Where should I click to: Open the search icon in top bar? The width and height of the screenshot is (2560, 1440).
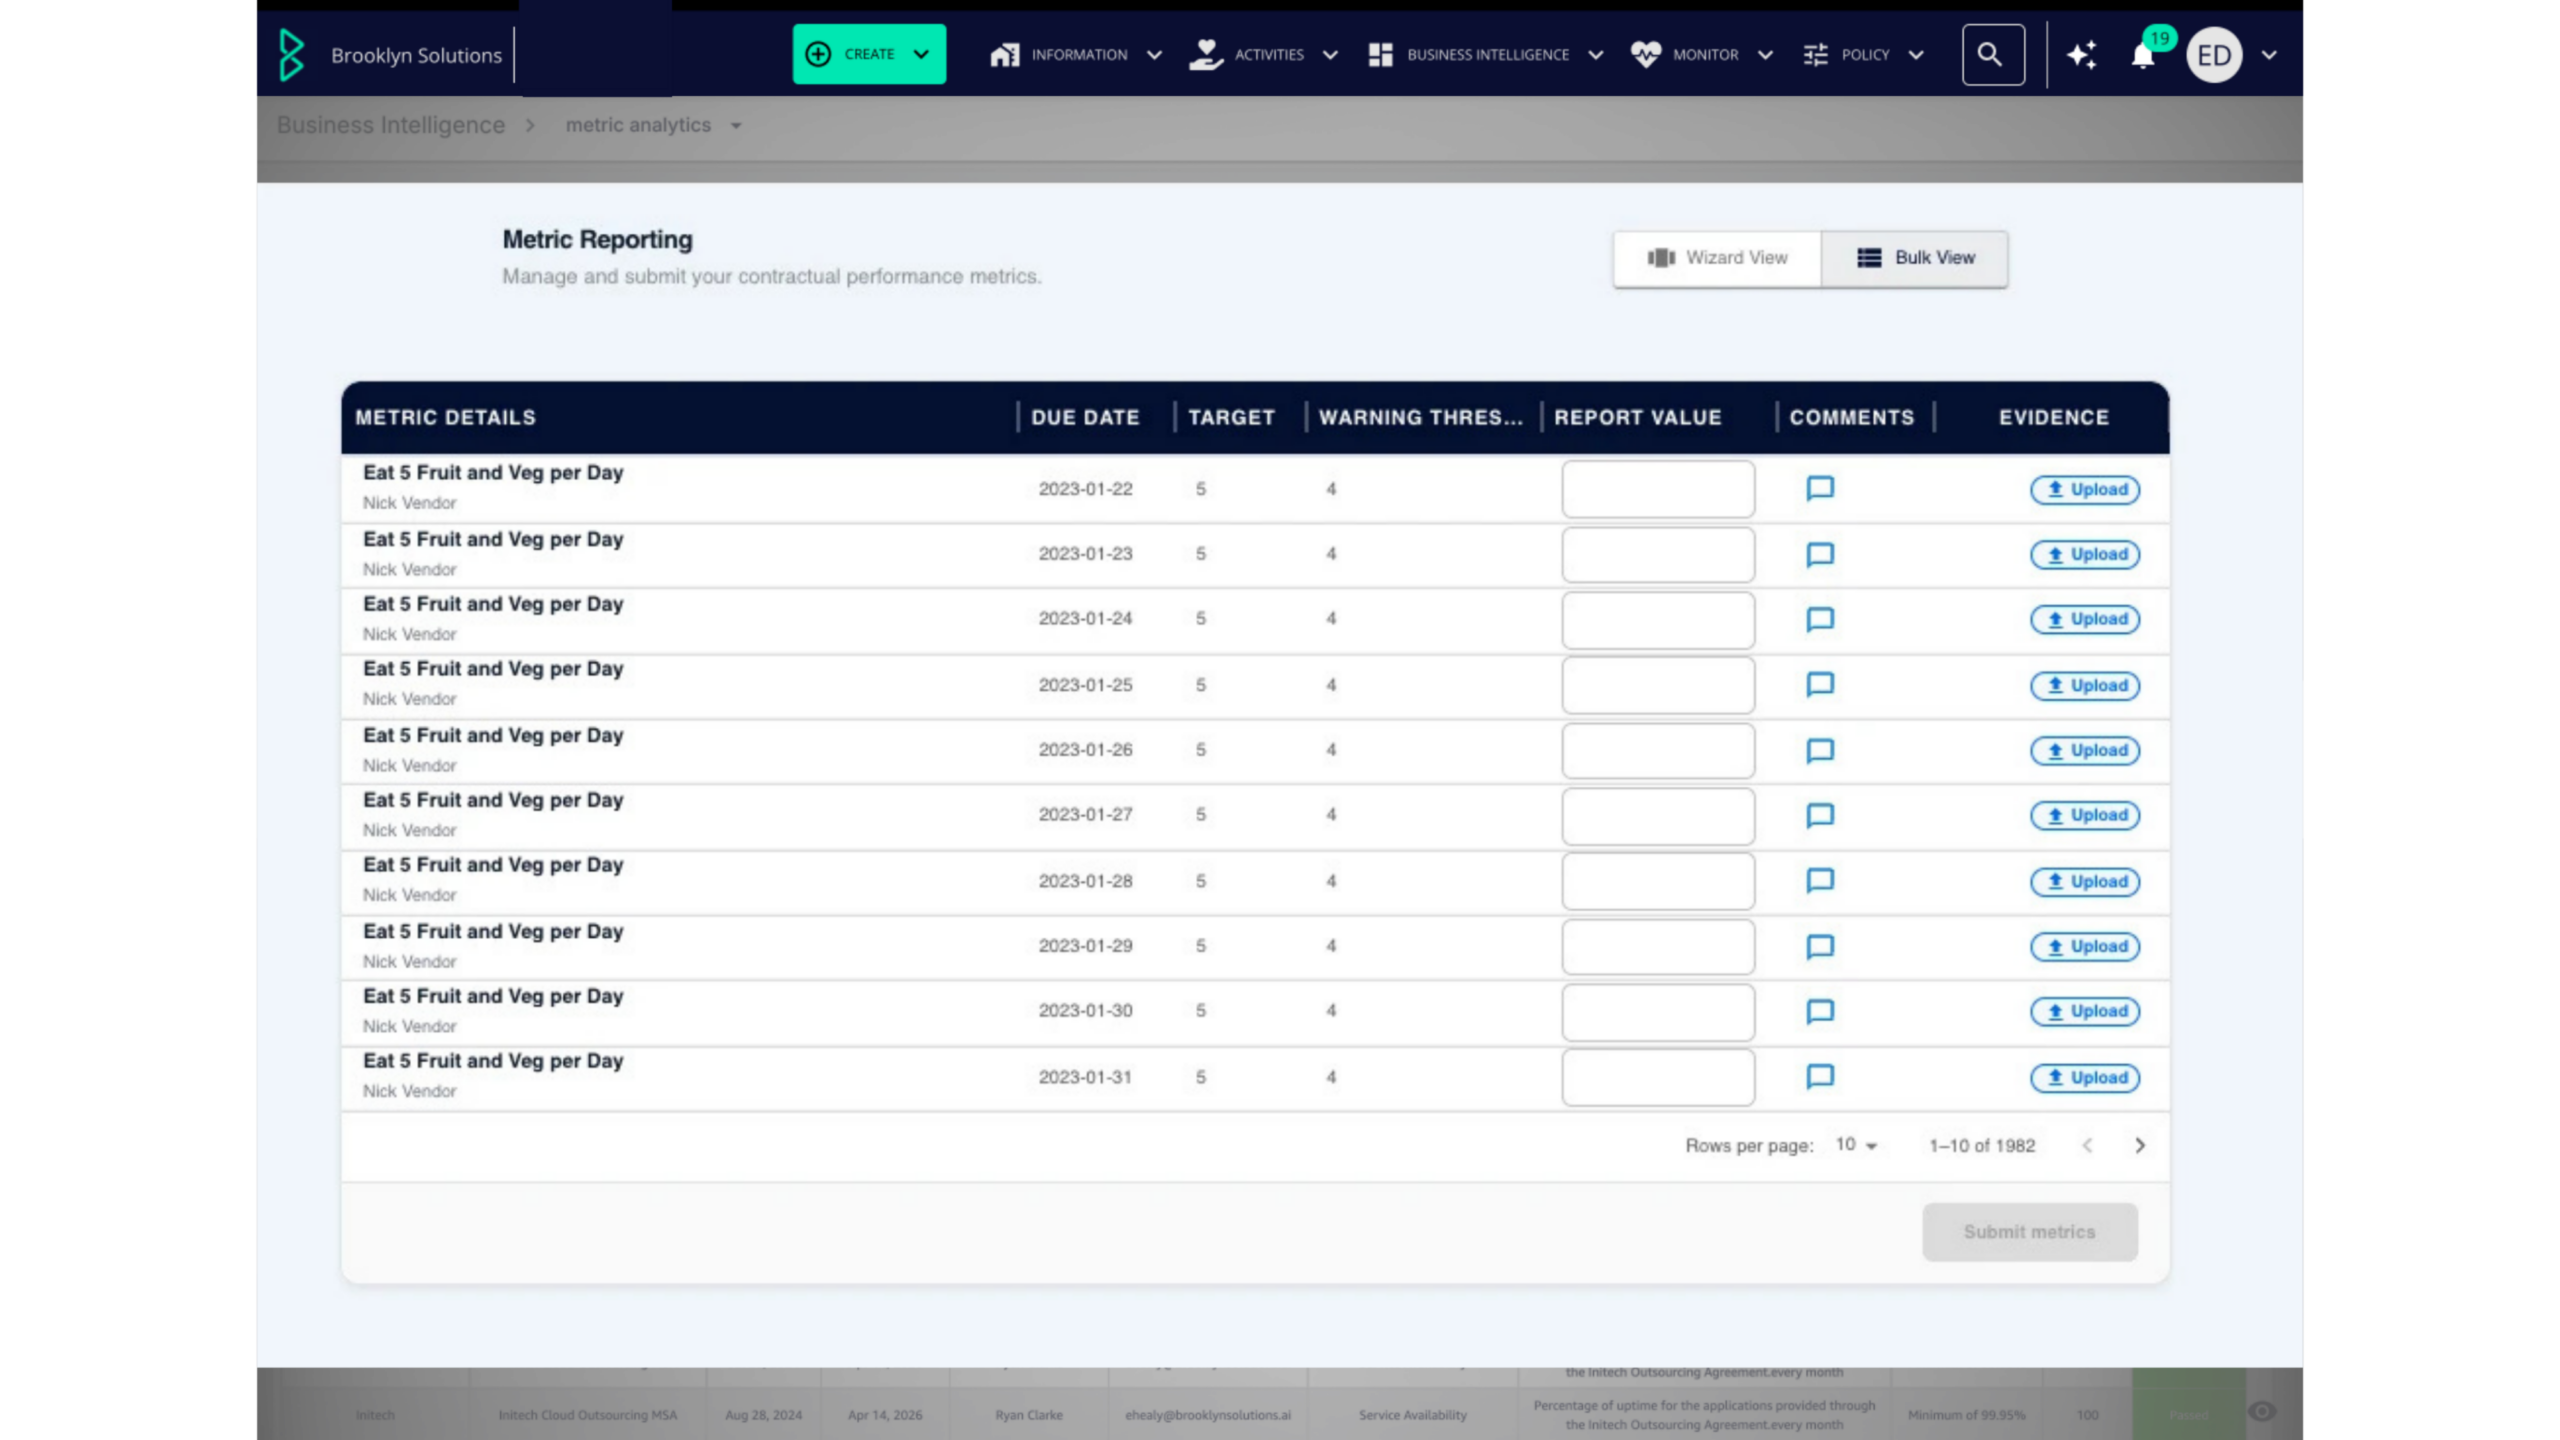pos(1992,54)
